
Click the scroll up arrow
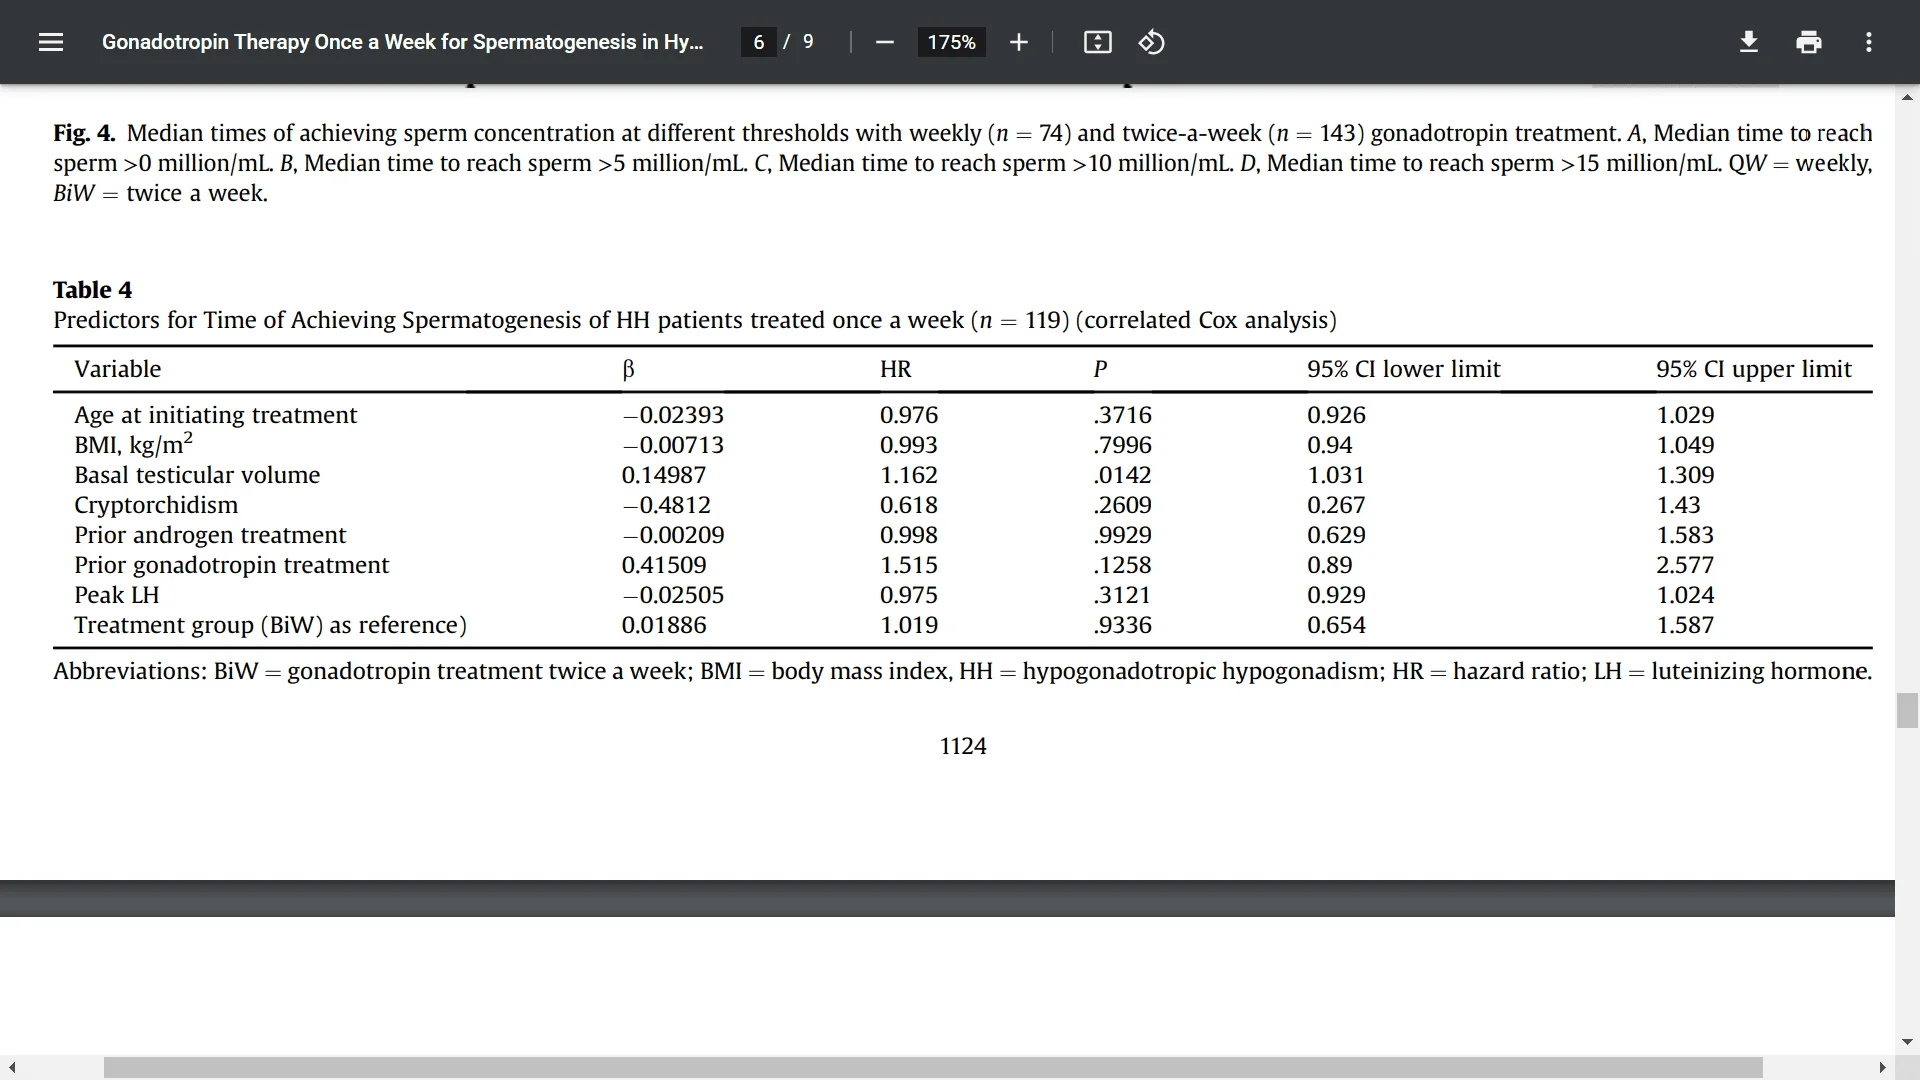point(1907,97)
